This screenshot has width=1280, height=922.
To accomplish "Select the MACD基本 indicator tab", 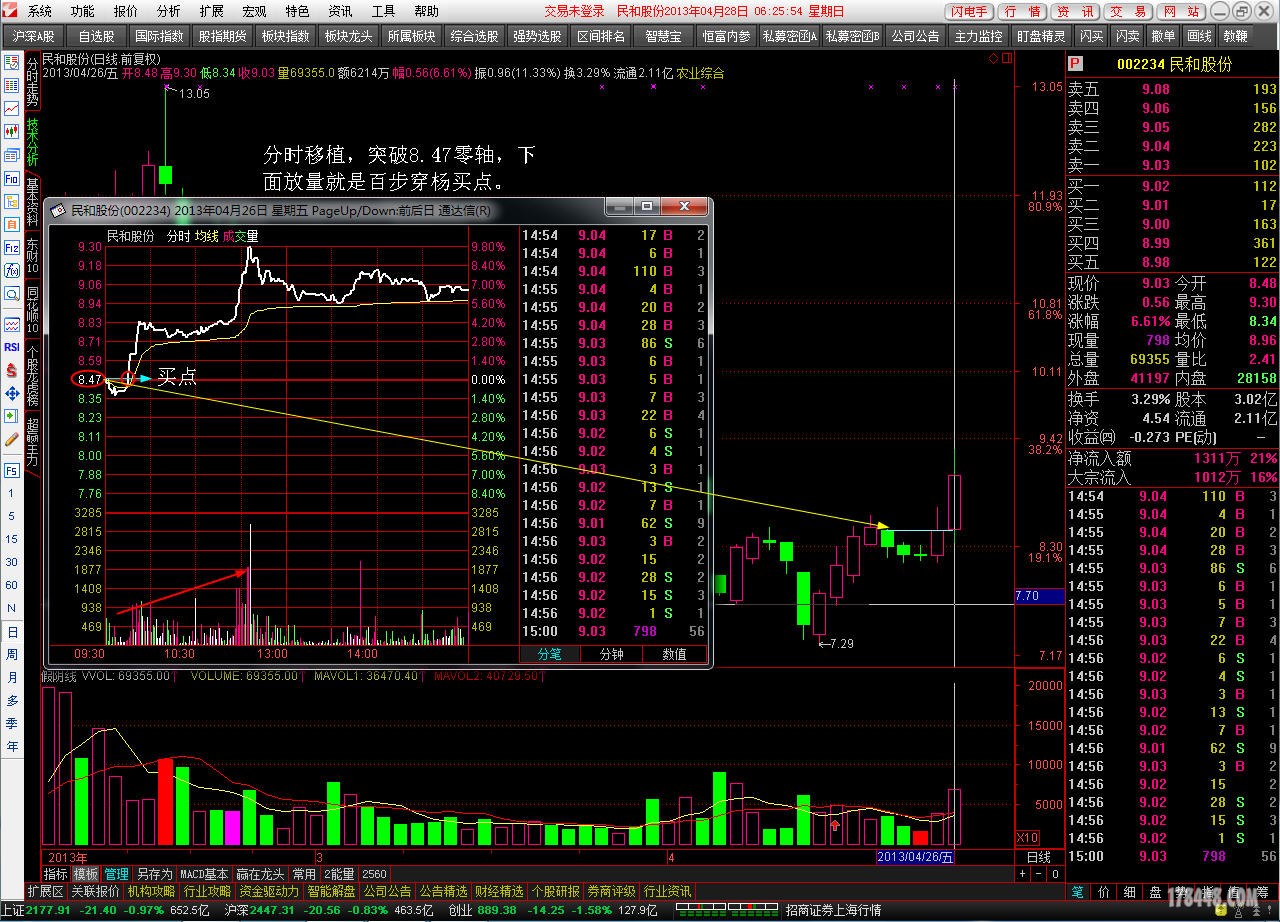I will (x=204, y=874).
